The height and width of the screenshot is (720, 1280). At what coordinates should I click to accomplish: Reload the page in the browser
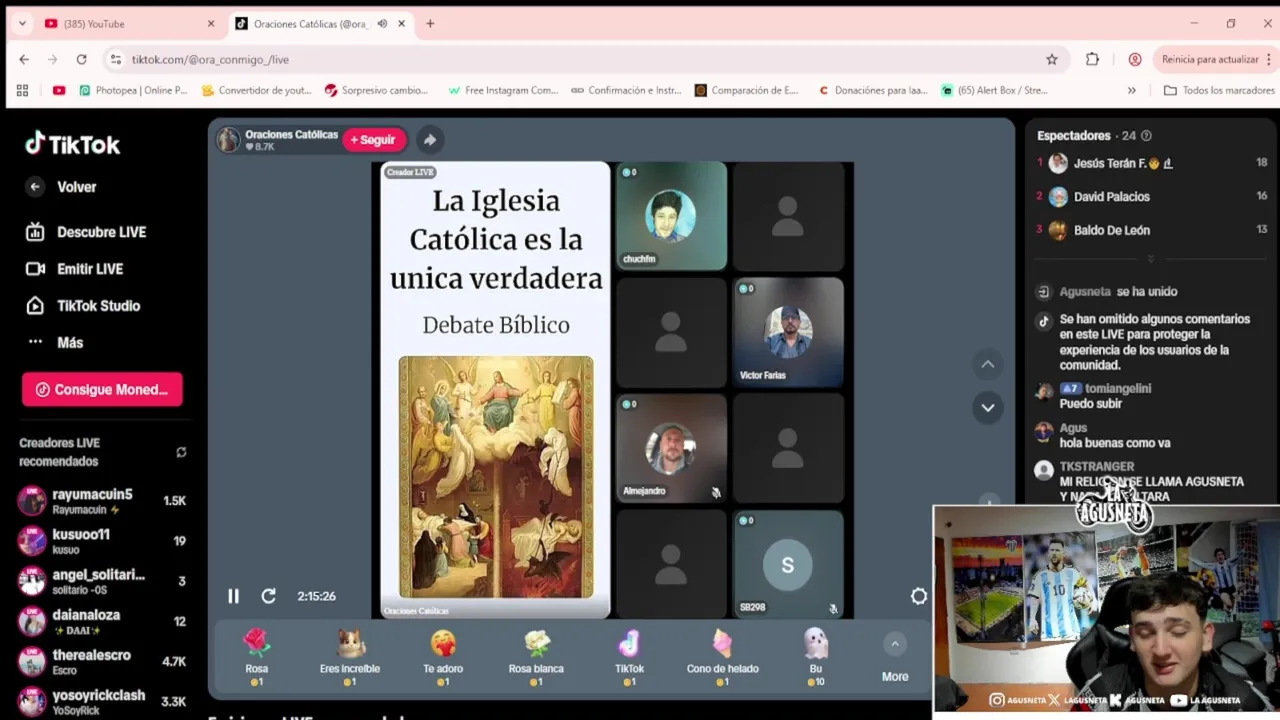coord(81,59)
